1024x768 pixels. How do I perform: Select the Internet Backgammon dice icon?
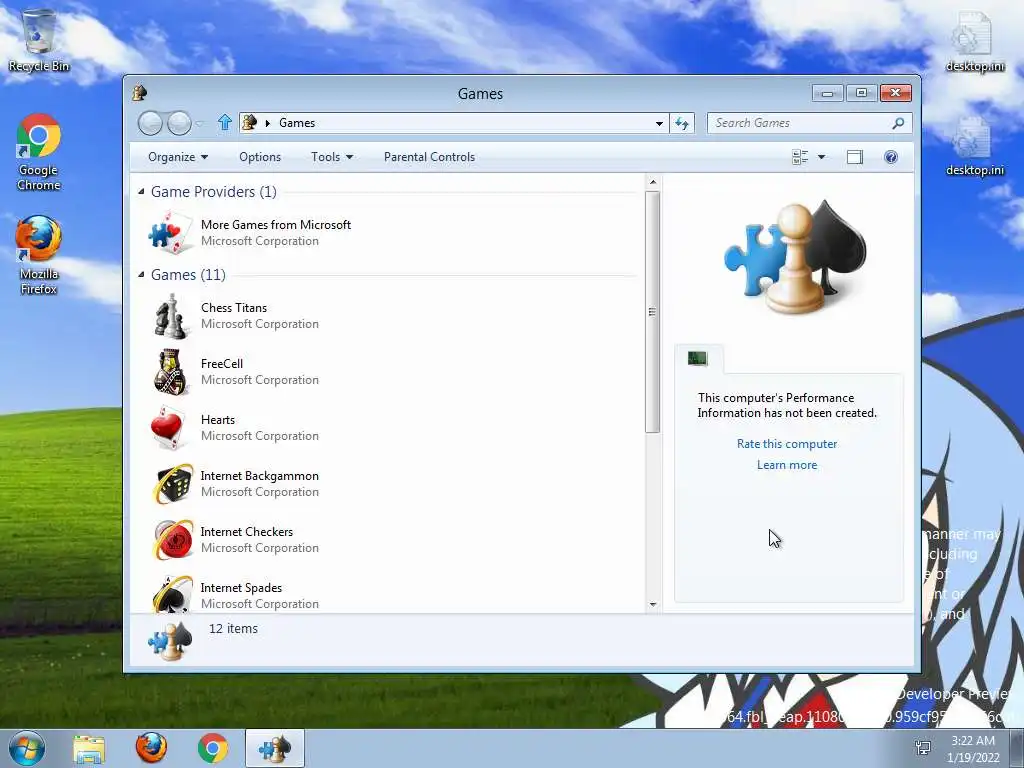172,484
